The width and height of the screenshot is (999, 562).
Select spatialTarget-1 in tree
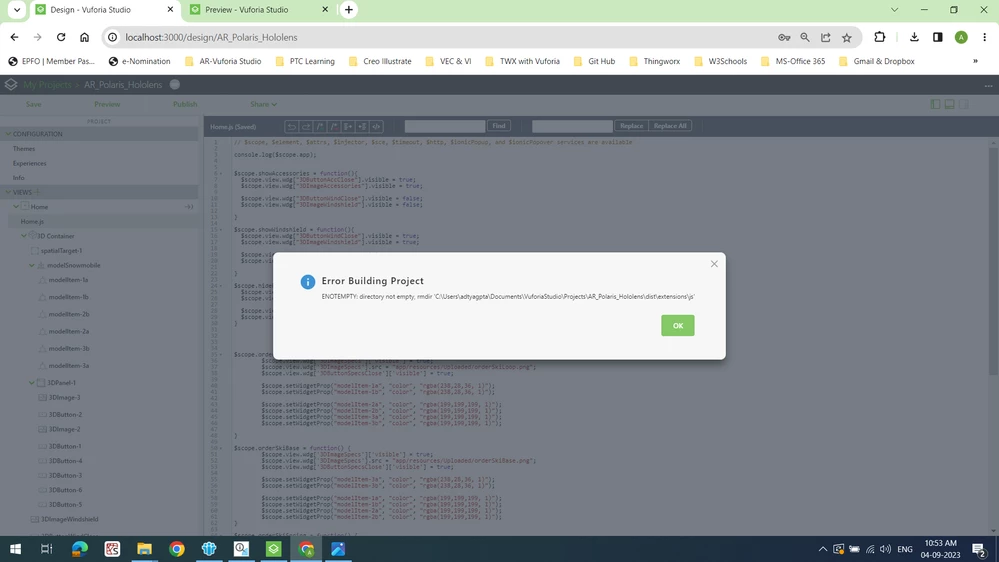61,250
